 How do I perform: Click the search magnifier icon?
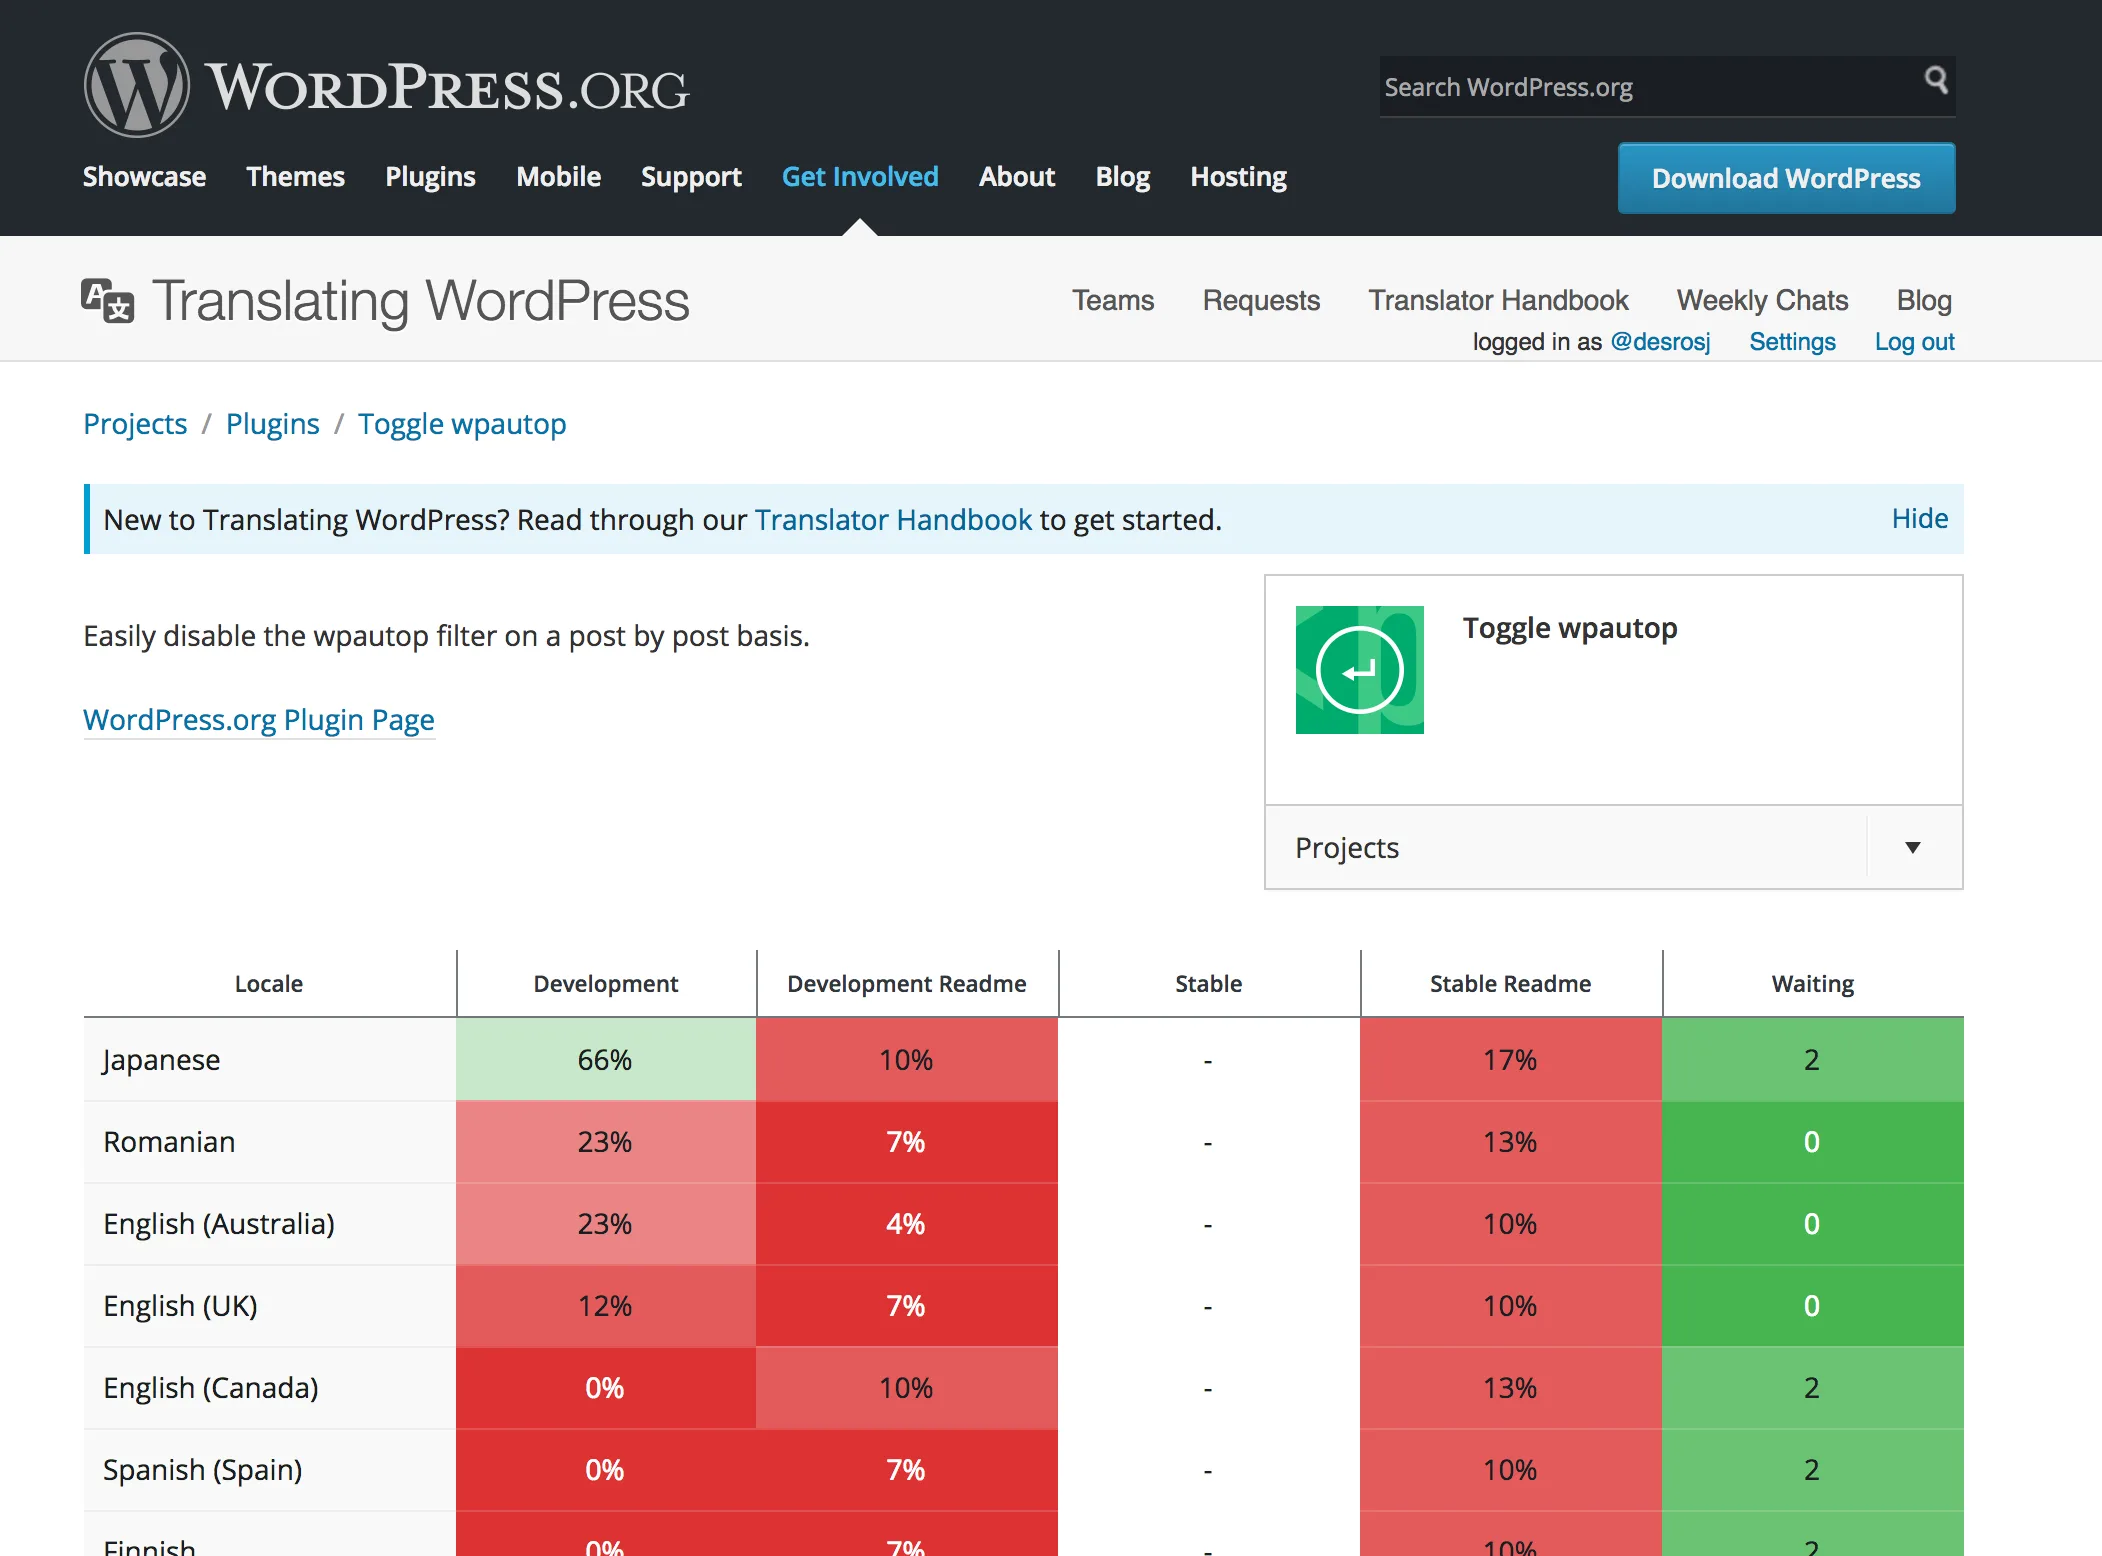tap(1935, 80)
